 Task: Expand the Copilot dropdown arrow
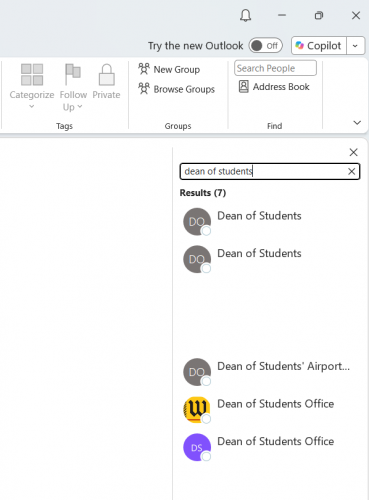coord(355,46)
